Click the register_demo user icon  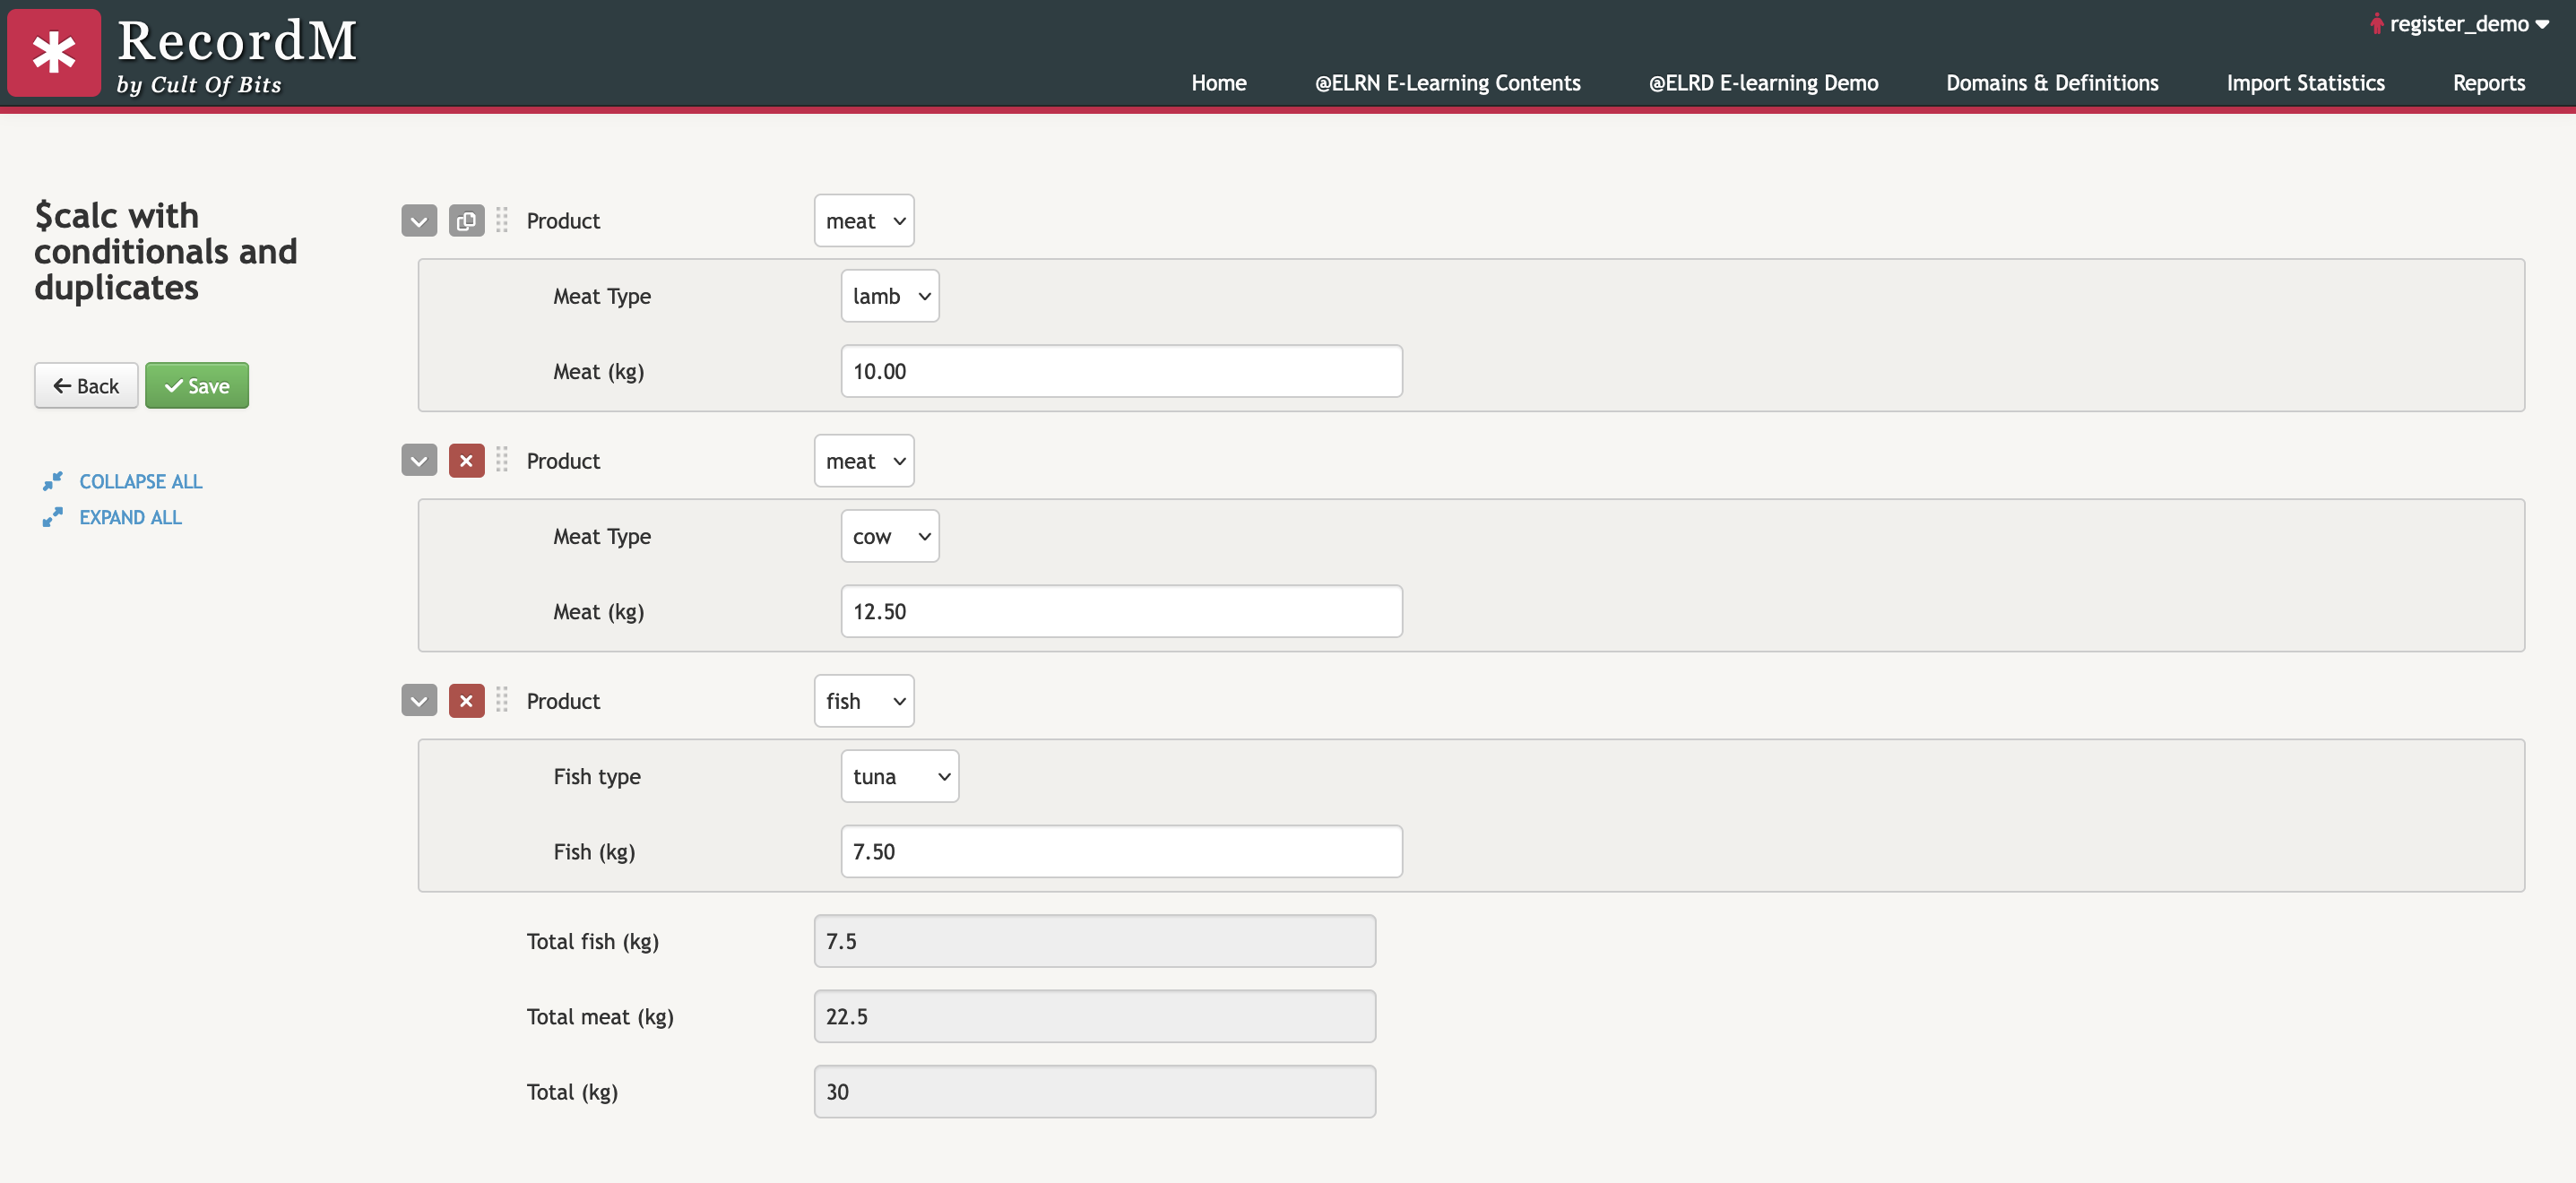point(2377,23)
